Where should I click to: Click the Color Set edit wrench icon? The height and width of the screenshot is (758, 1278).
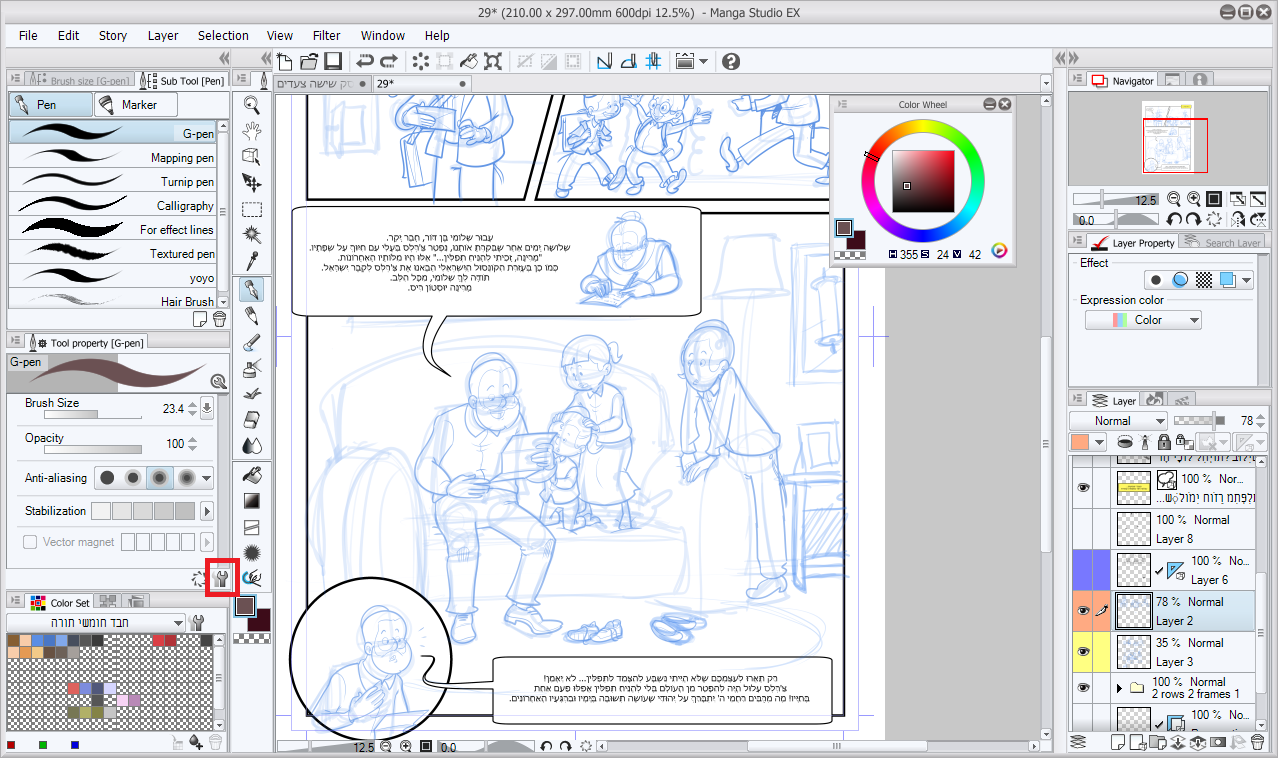[x=197, y=622]
